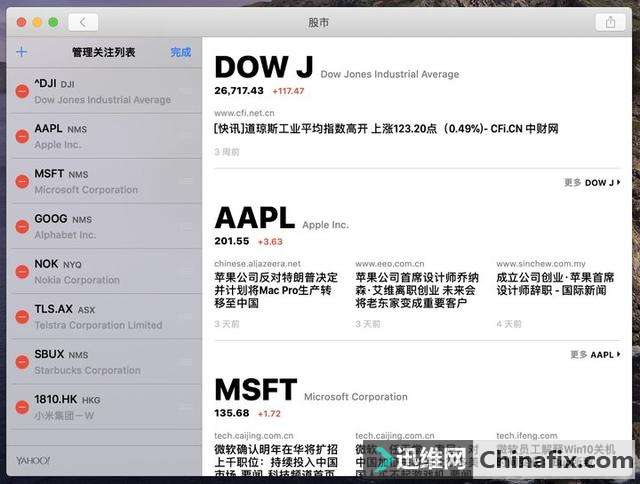The height and width of the screenshot is (484, 640).
Task: Click the 201.55 AAPL price
Action: (x=231, y=241)
